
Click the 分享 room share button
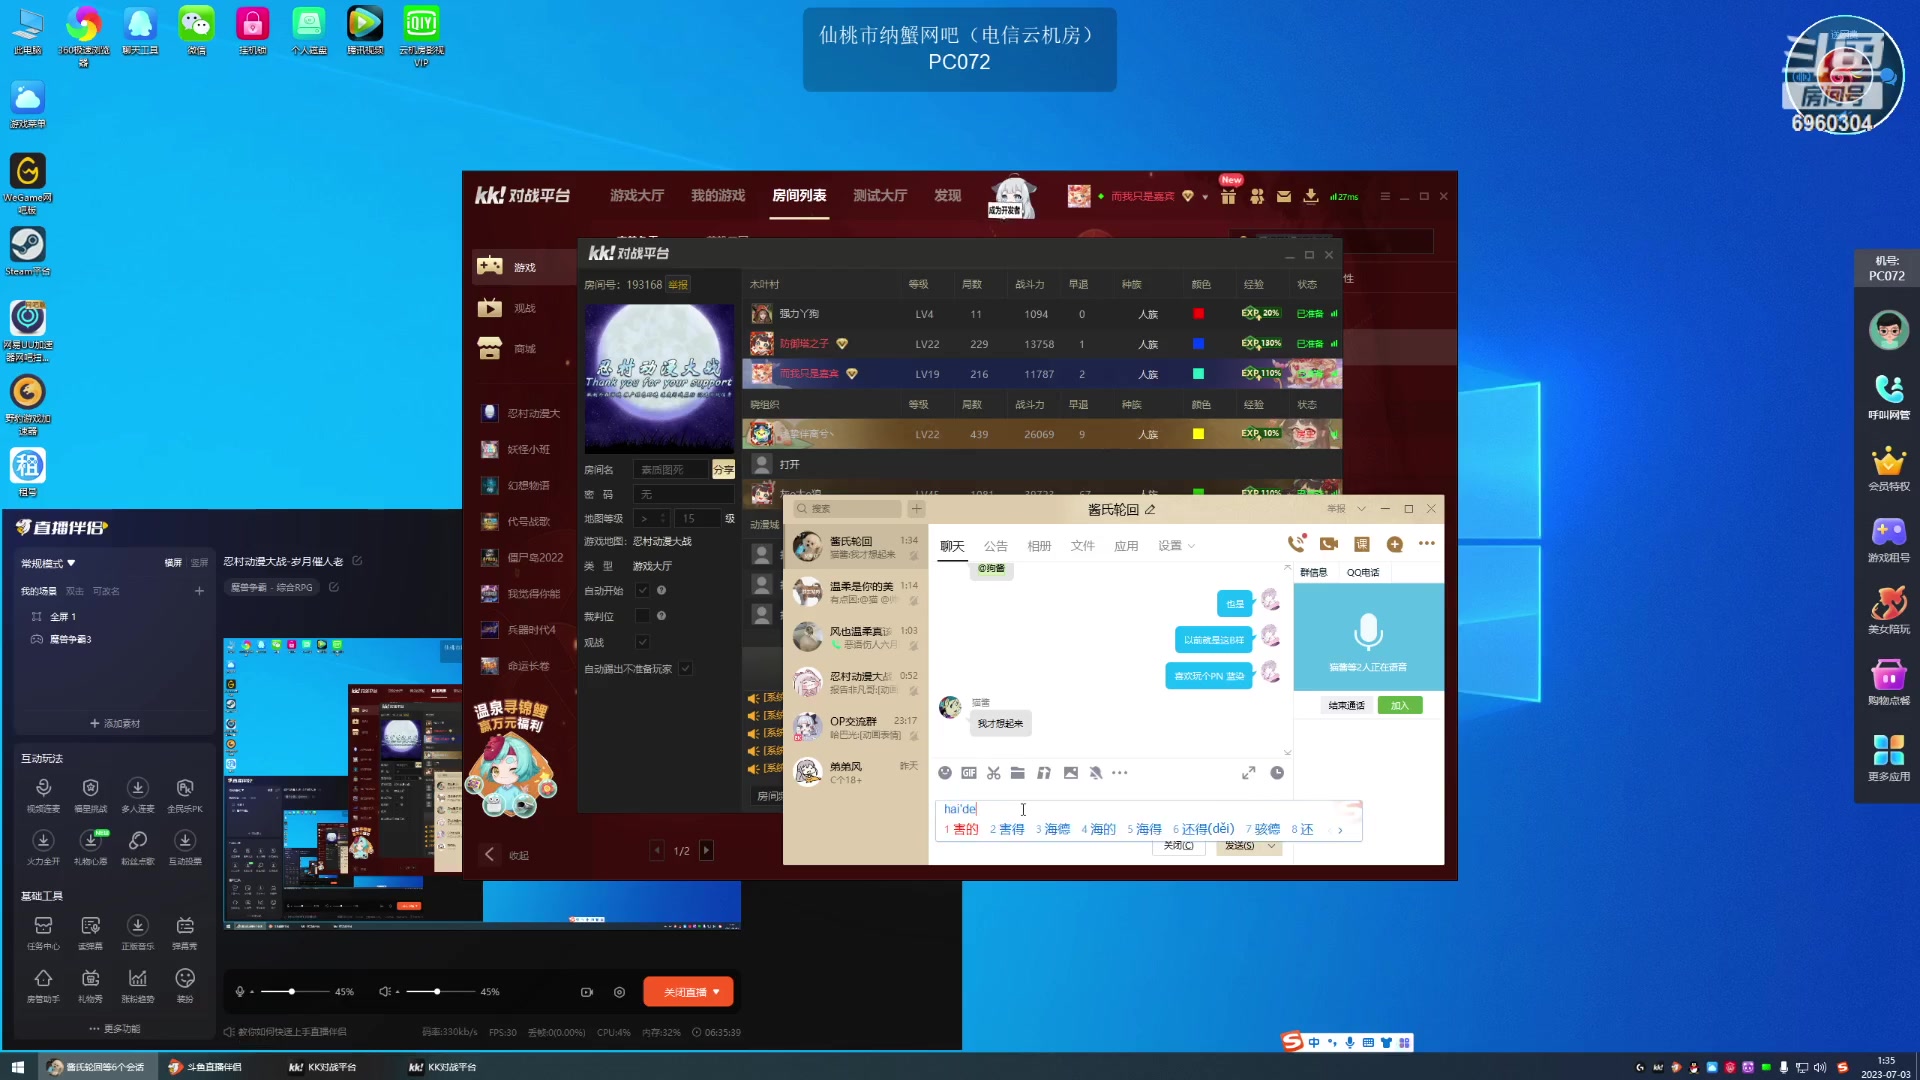tap(723, 469)
